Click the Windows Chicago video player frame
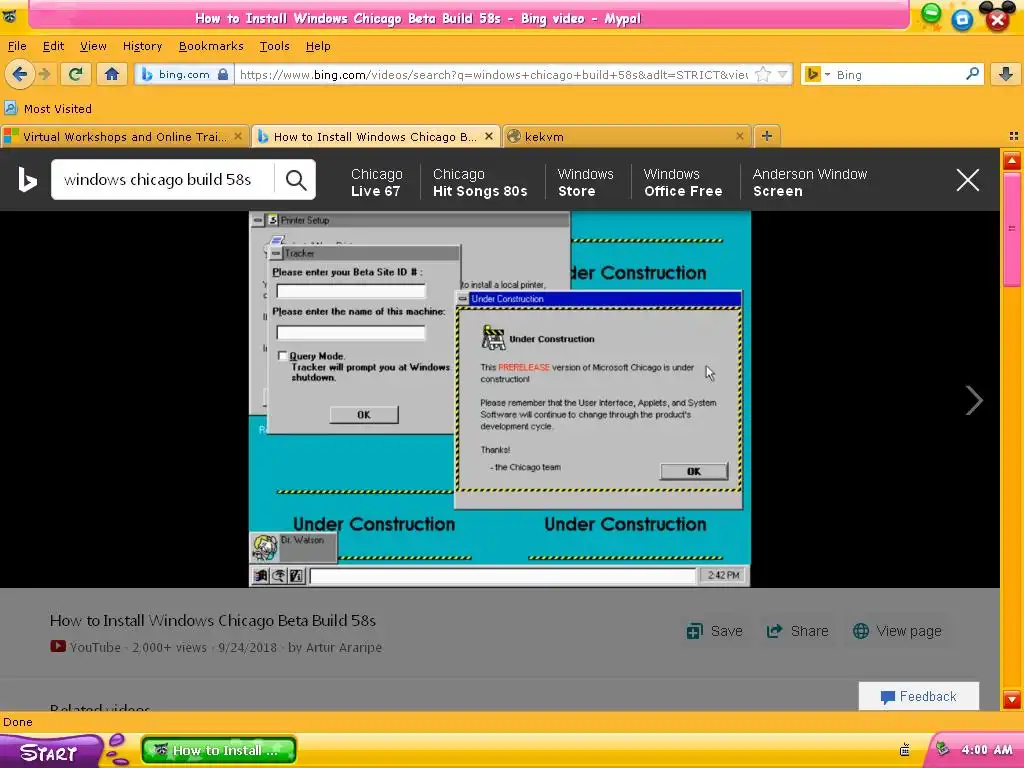The image size is (1024, 768). point(500,399)
